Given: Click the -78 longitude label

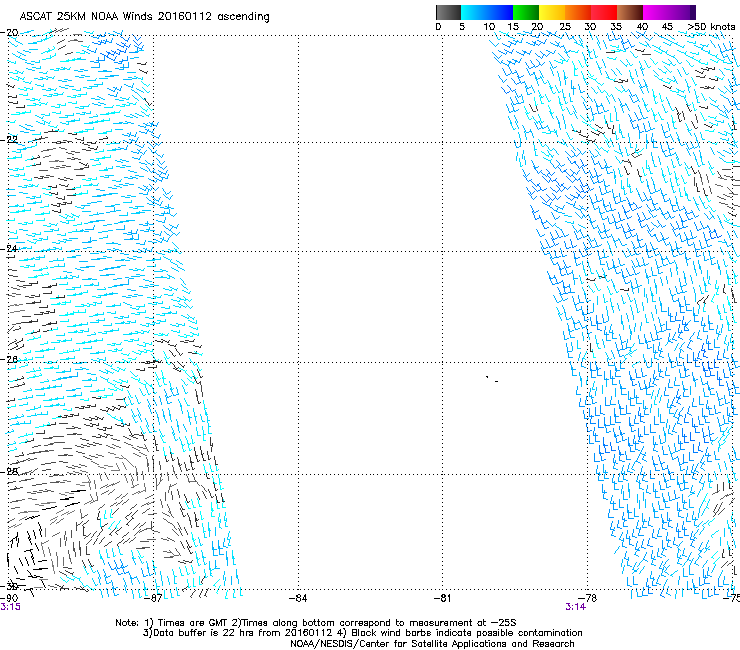Looking at the screenshot, I should point(587,598).
